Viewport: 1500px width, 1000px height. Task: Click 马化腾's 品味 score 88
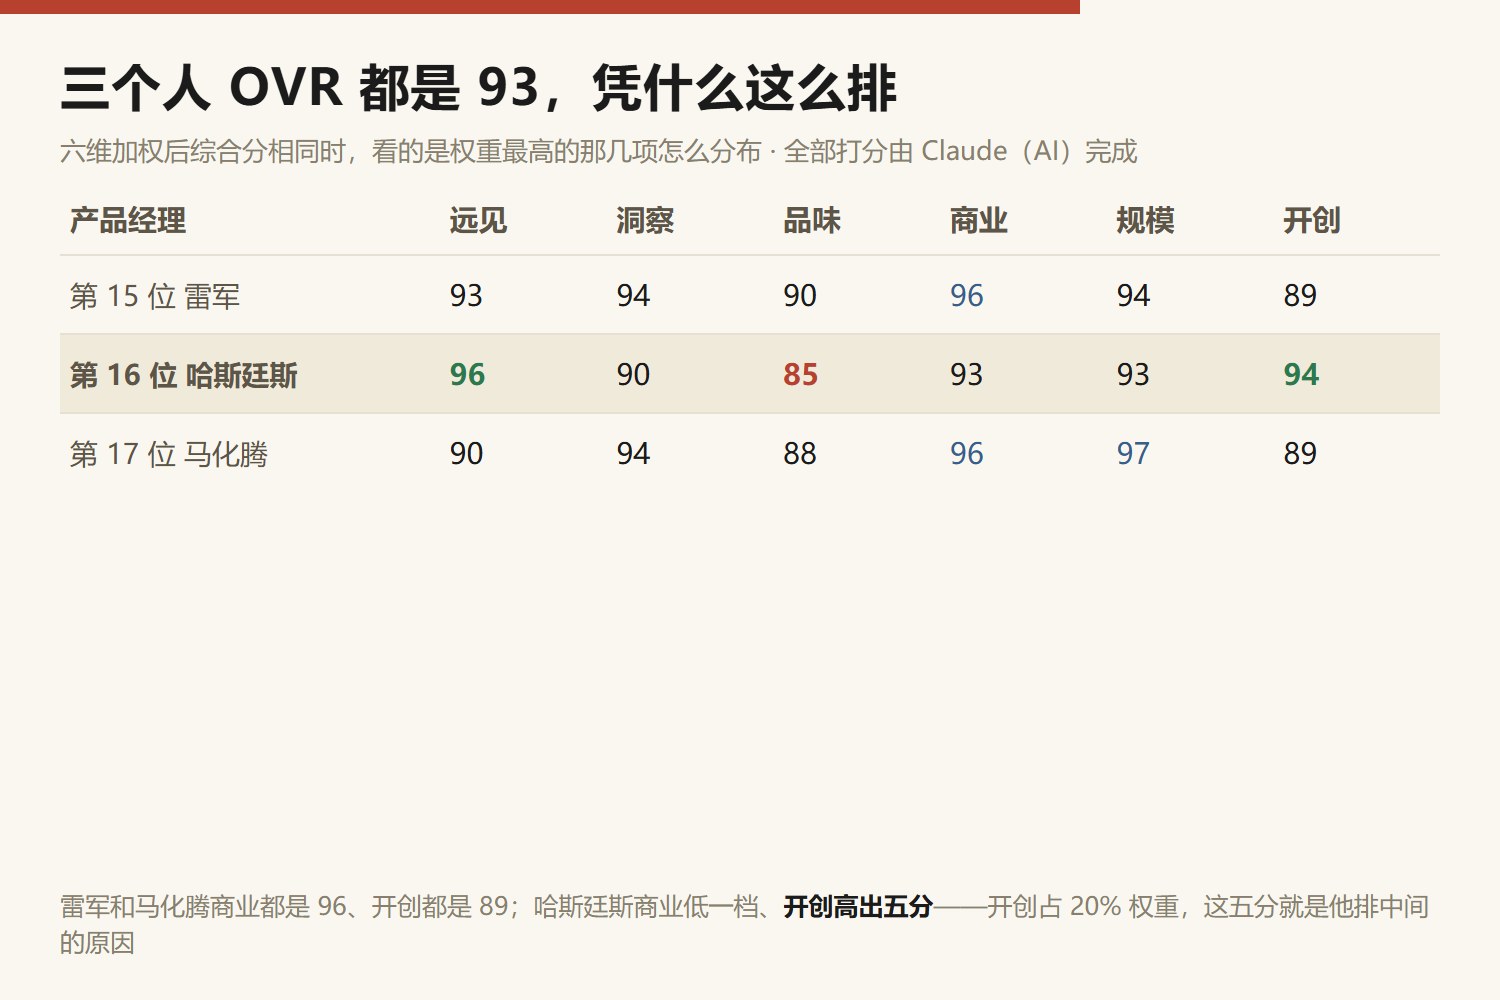800,454
